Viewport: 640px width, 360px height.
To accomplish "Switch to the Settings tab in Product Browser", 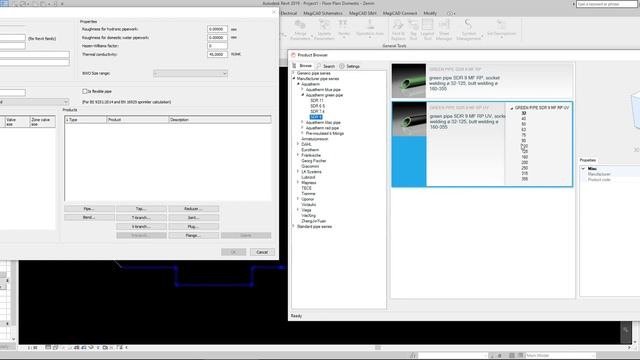I will pyautogui.click(x=353, y=66).
